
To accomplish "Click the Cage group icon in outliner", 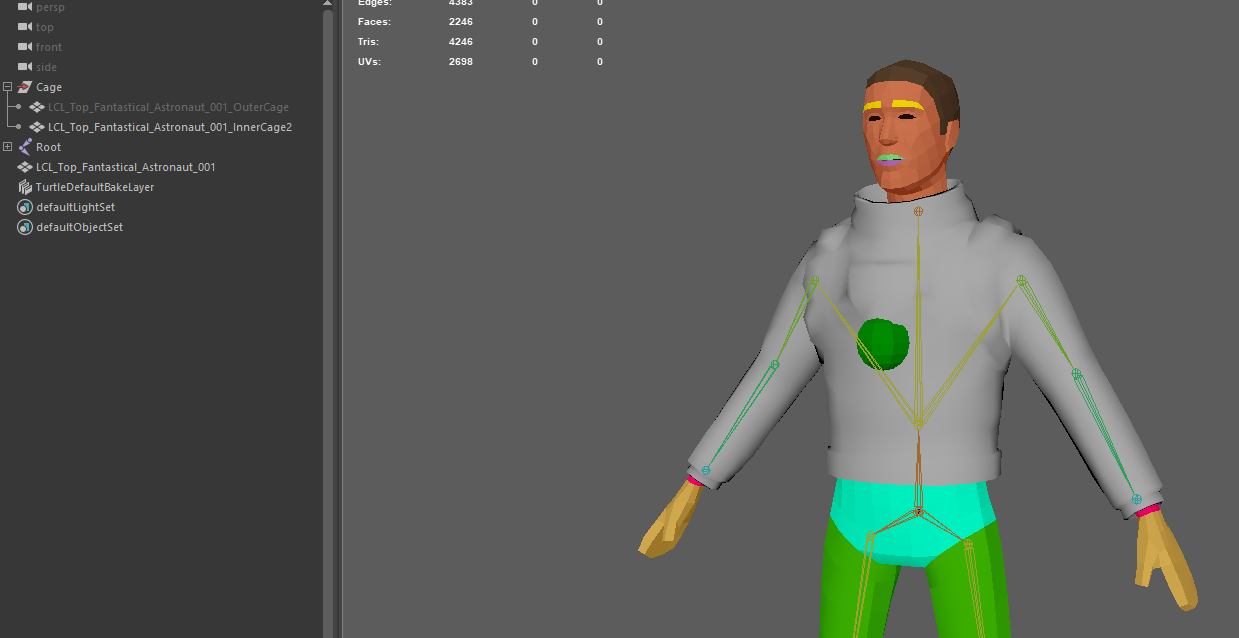I will (25, 87).
